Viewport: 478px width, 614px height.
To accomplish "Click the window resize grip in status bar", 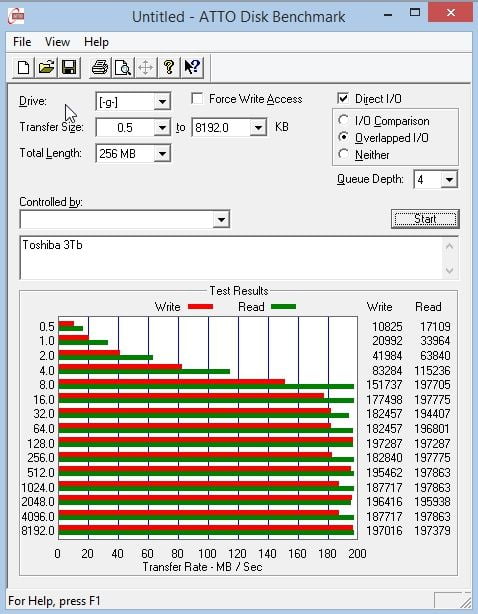I will [466, 602].
